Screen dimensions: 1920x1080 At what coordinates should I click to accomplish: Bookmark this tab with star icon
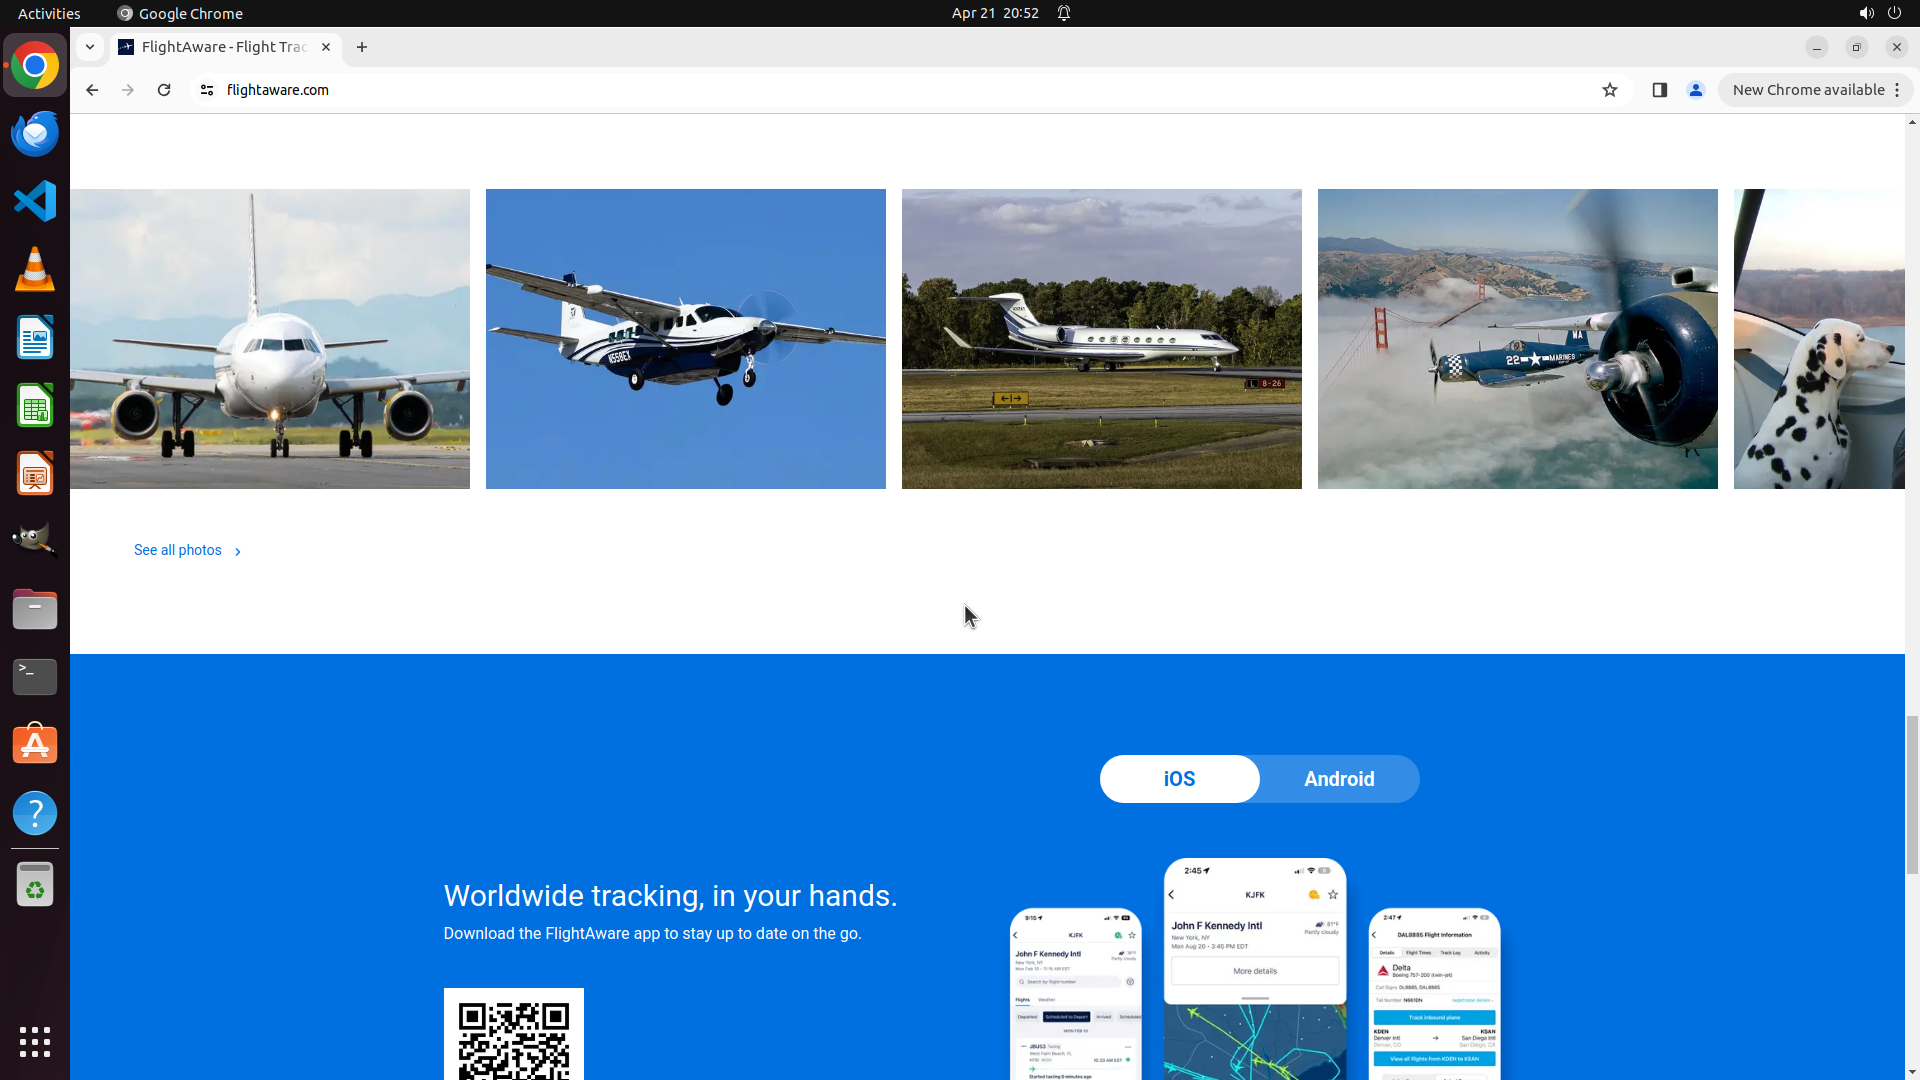1609,90
